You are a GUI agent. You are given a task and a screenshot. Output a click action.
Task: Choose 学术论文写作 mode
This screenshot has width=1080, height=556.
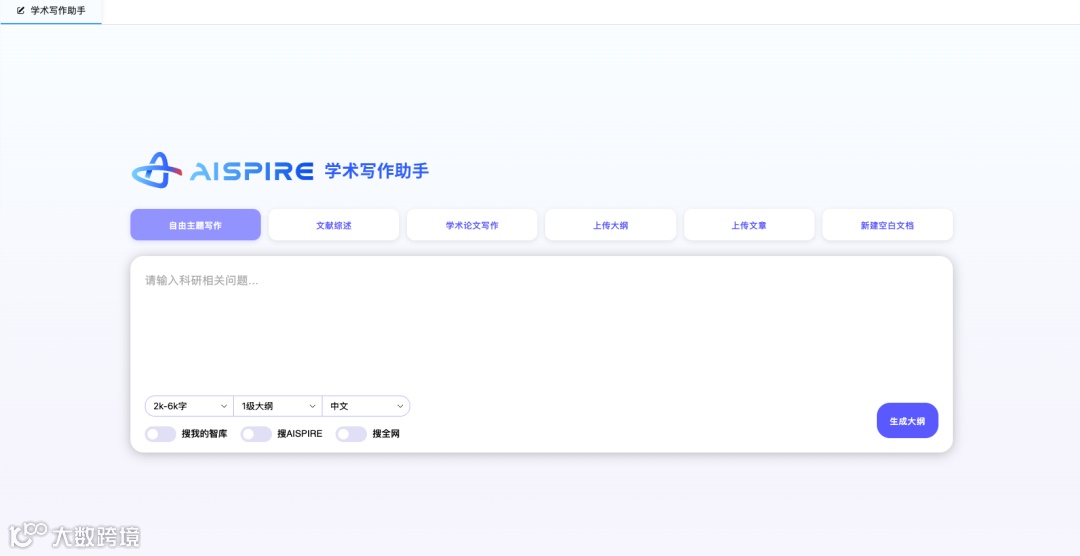472,225
